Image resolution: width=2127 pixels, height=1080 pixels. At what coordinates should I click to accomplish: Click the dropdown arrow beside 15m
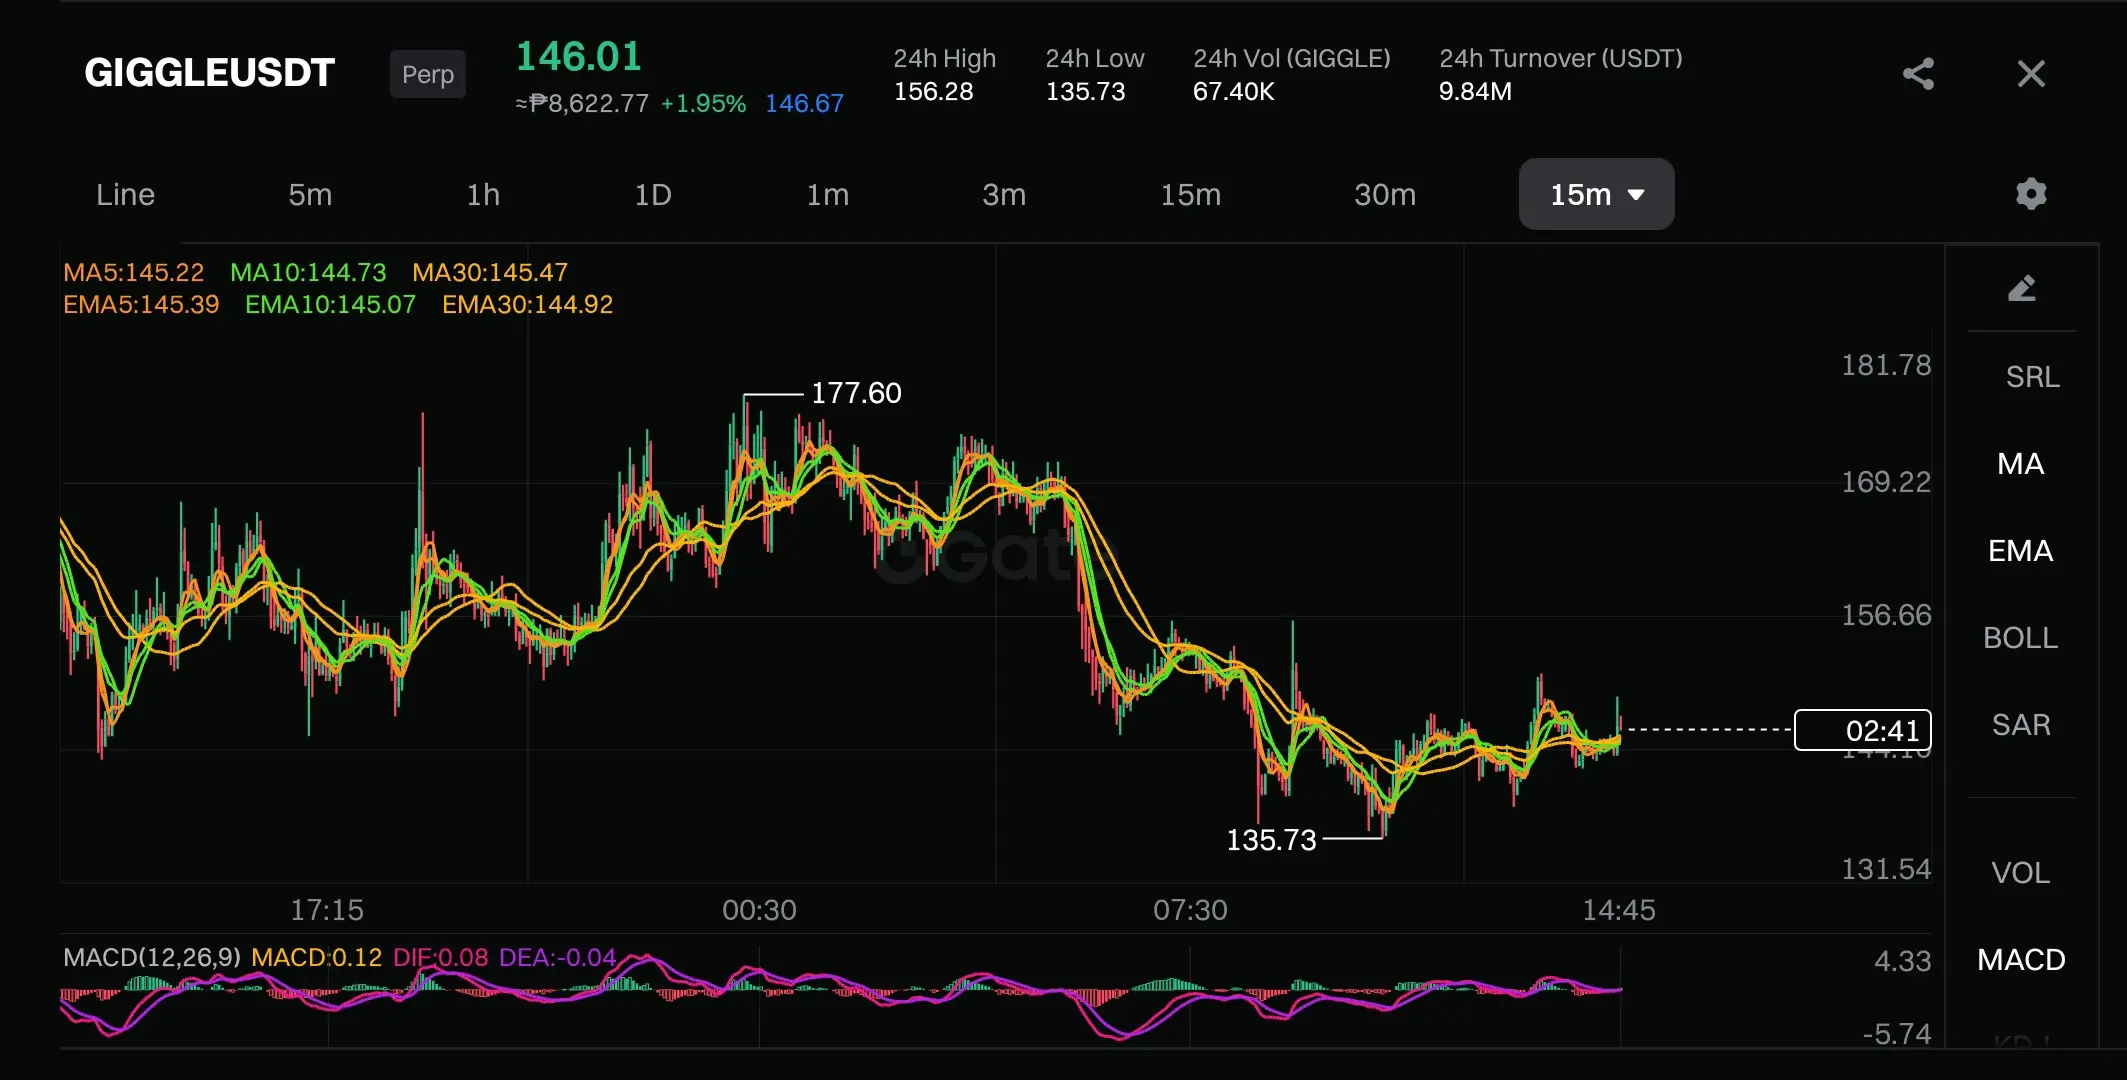click(1637, 195)
